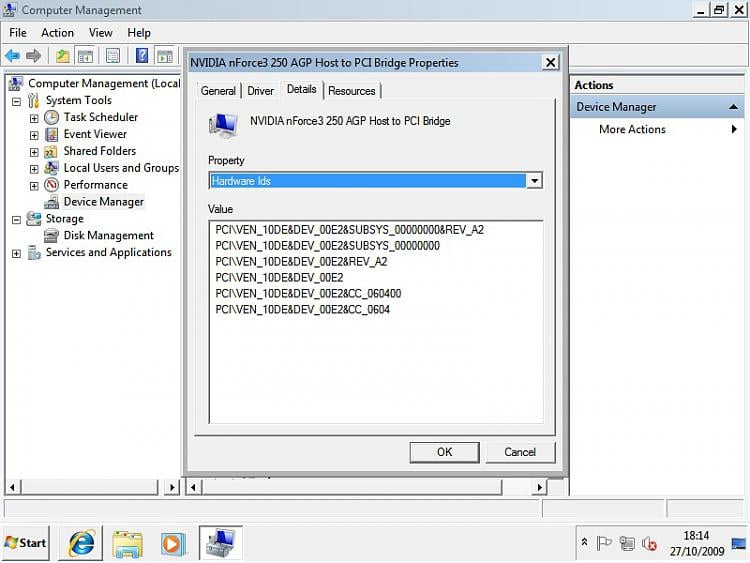
Task: Click the Start button
Action: tap(26, 543)
